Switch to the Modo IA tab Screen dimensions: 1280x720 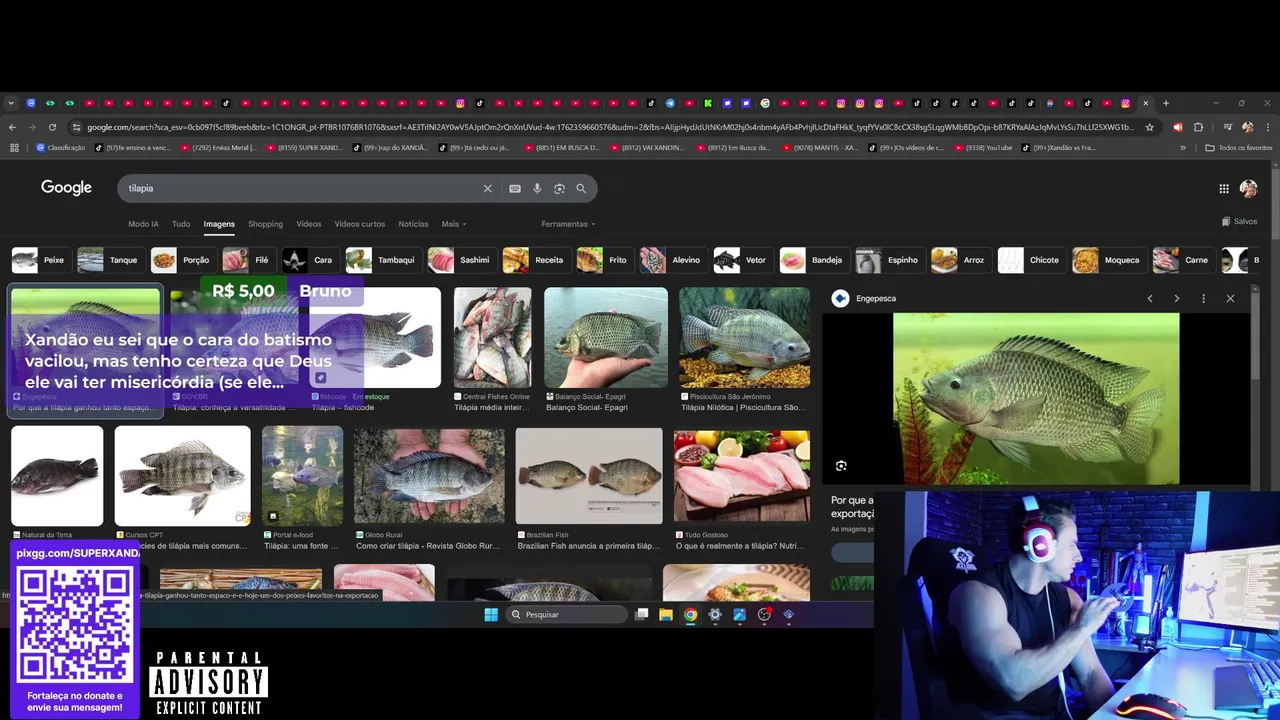[x=143, y=224]
